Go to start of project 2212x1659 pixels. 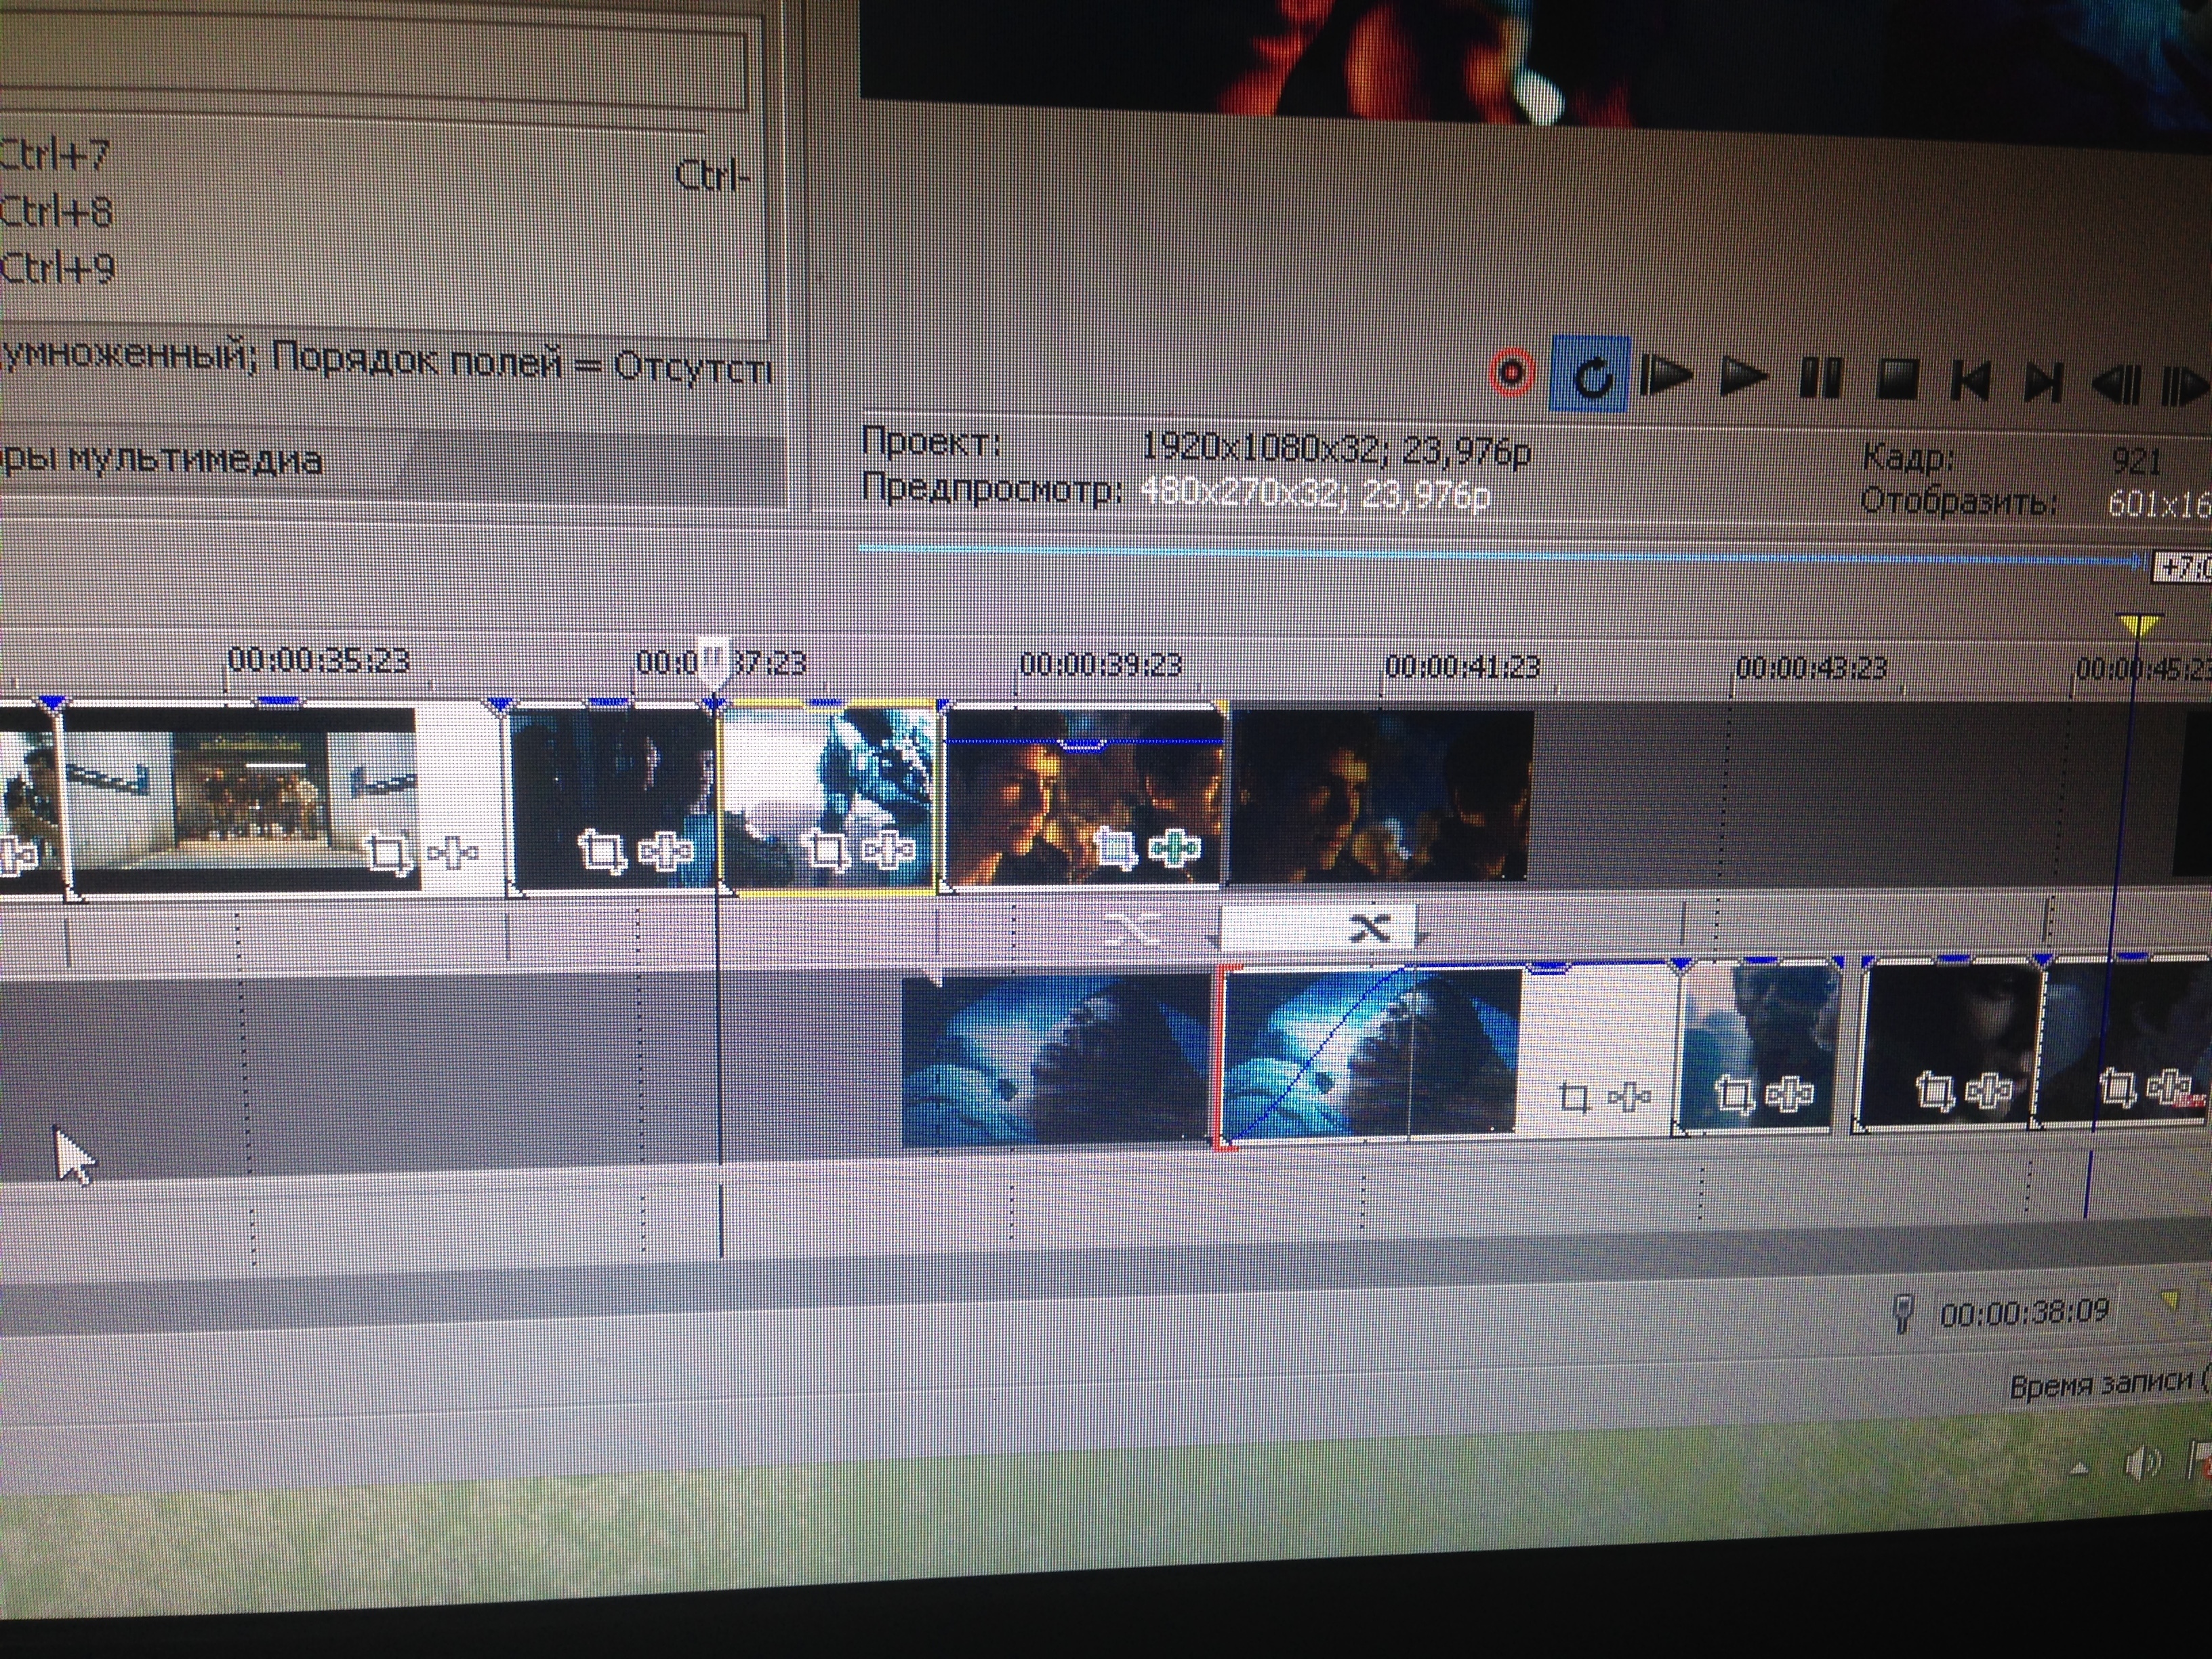pyautogui.click(x=1970, y=381)
